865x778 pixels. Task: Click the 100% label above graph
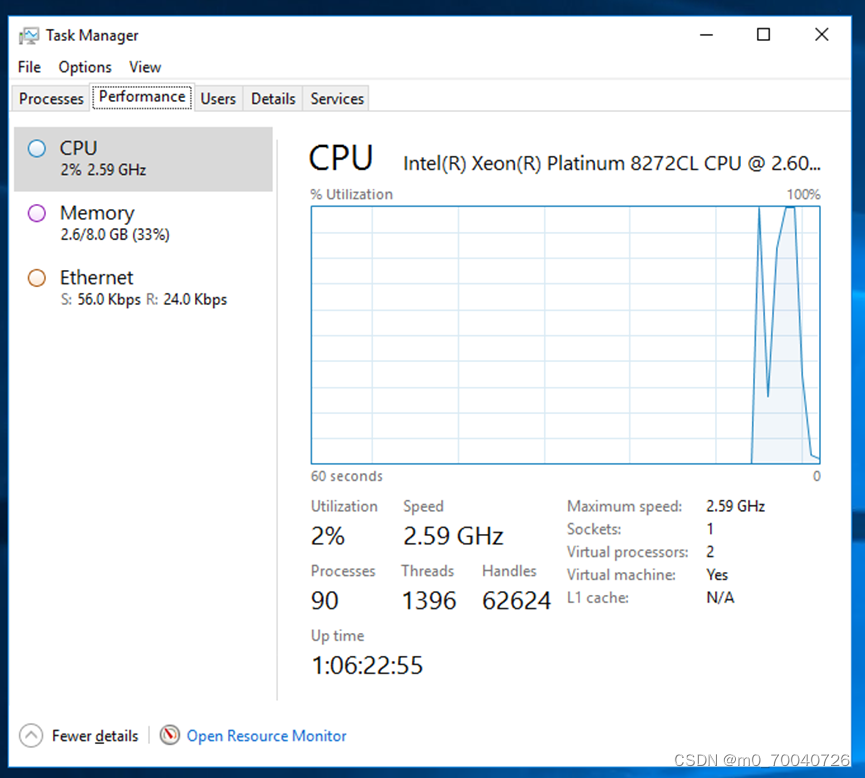[803, 194]
